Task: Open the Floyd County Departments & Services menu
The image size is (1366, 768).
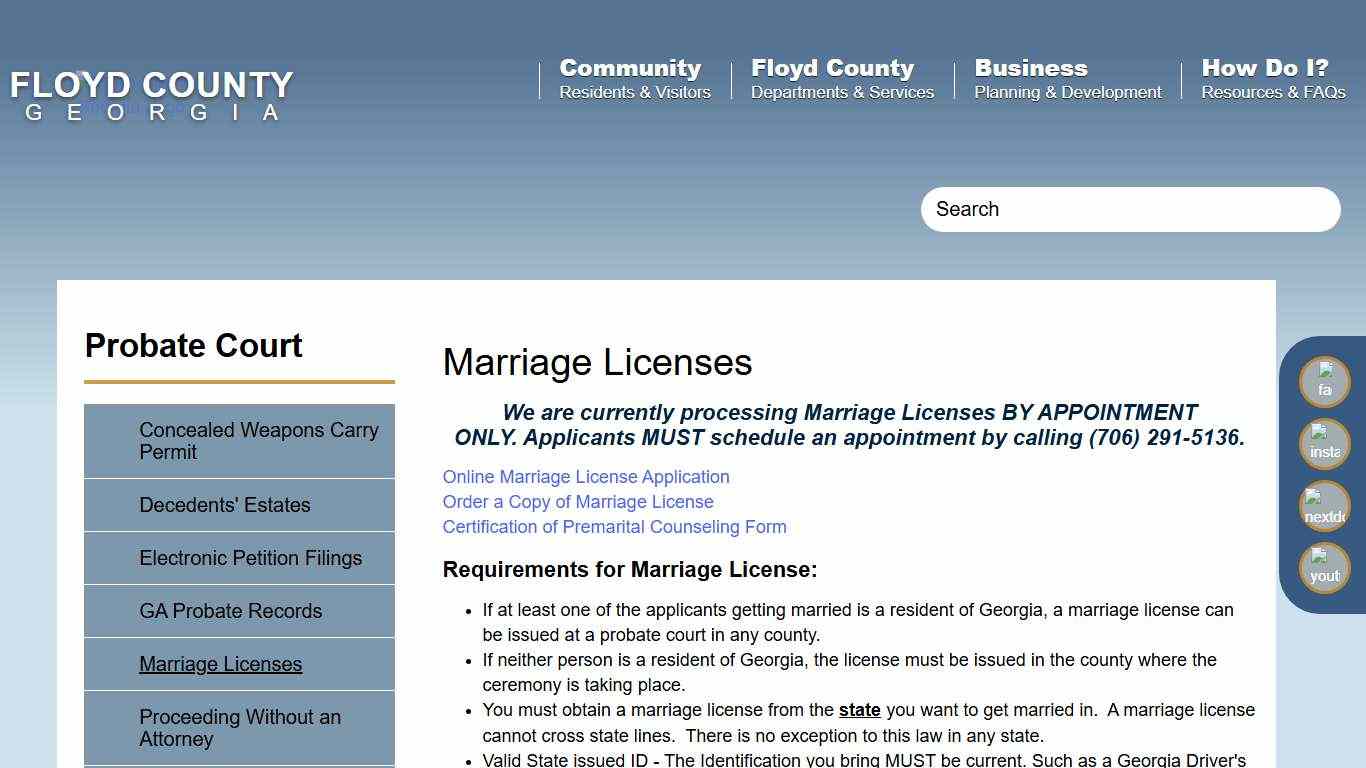Action: pyautogui.click(x=843, y=78)
